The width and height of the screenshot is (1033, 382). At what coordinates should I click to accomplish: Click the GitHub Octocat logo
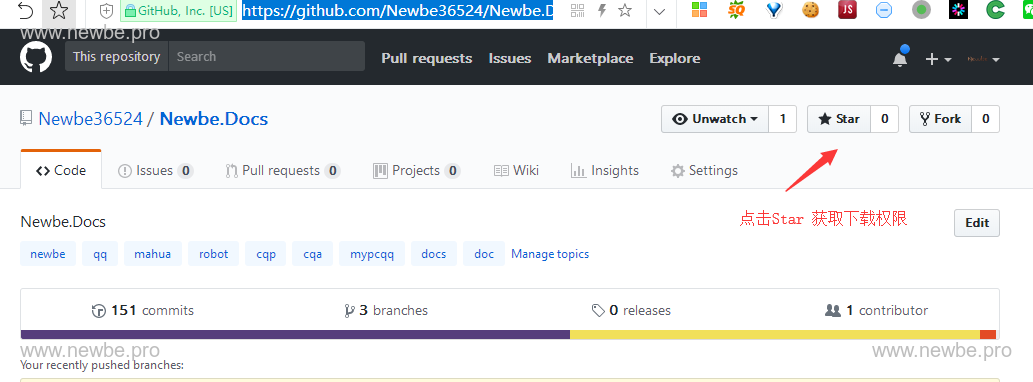point(36,57)
